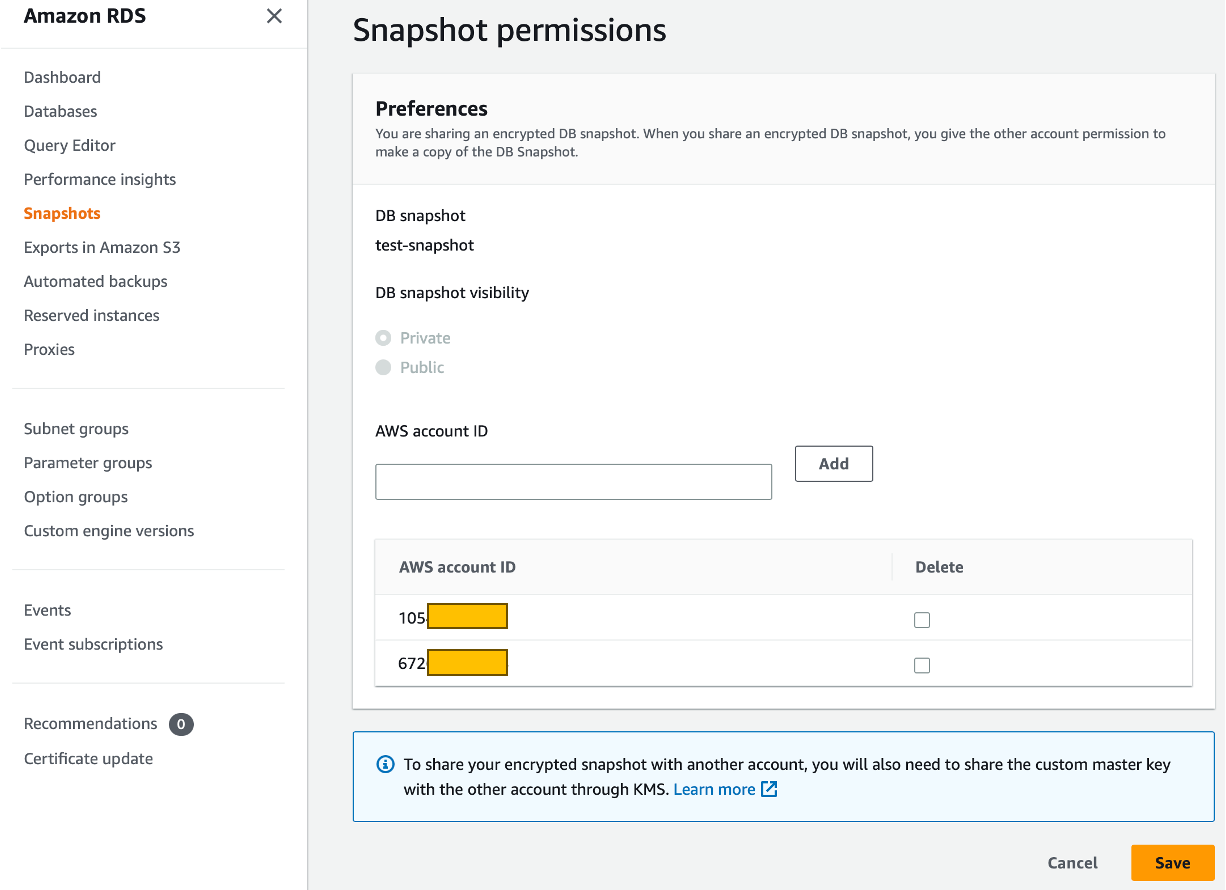Check Delete for account starting 105
Viewport: 1226px width, 890px height.
pos(922,620)
